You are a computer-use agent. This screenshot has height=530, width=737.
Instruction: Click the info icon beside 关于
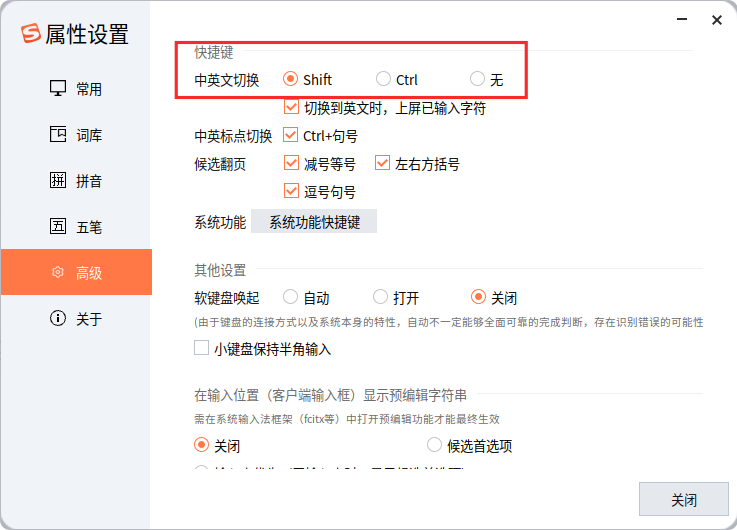(58, 318)
